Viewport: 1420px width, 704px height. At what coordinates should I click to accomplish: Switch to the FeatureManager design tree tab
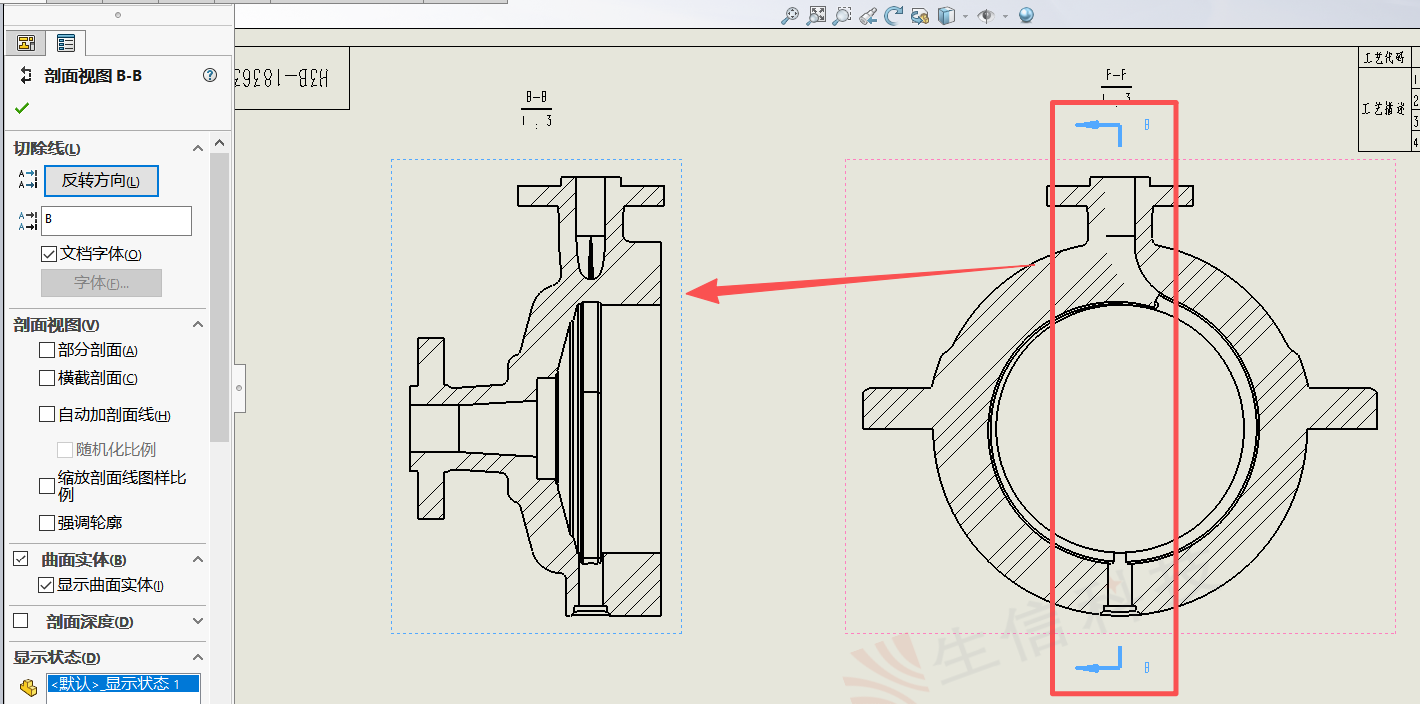(26, 43)
